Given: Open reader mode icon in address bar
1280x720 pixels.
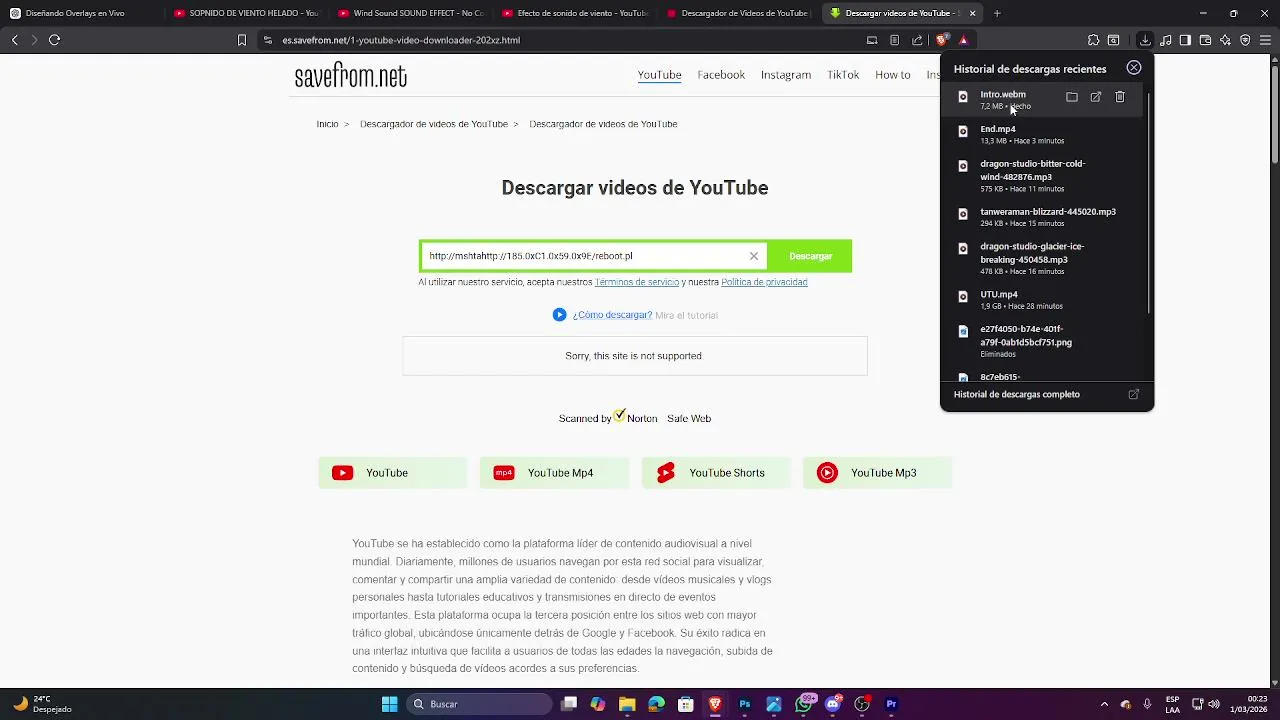Looking at the screenshot, I should click(x=894, y=40).
